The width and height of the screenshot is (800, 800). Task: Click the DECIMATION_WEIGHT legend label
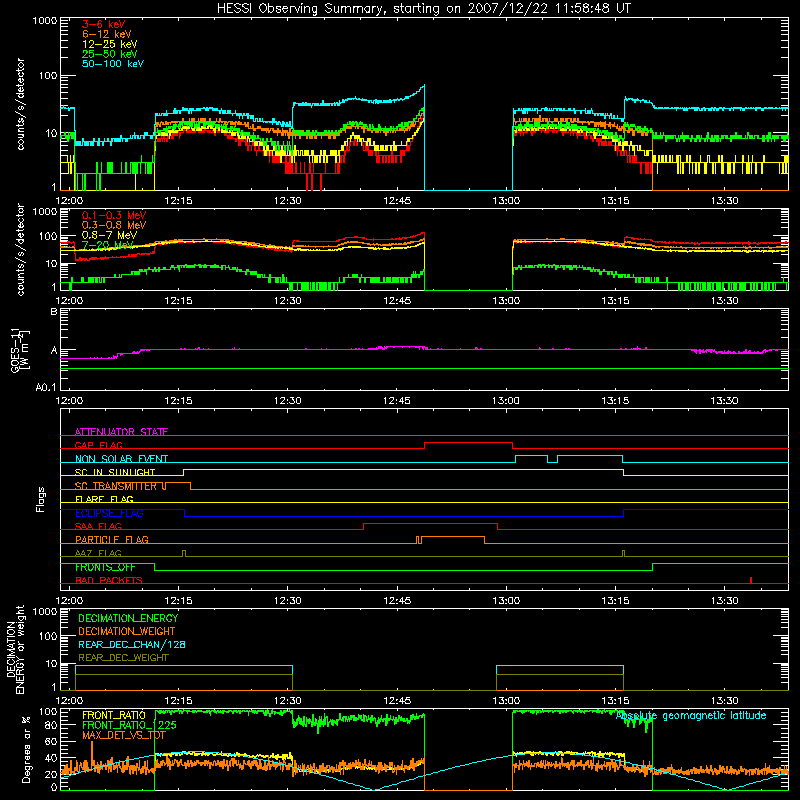127,632
